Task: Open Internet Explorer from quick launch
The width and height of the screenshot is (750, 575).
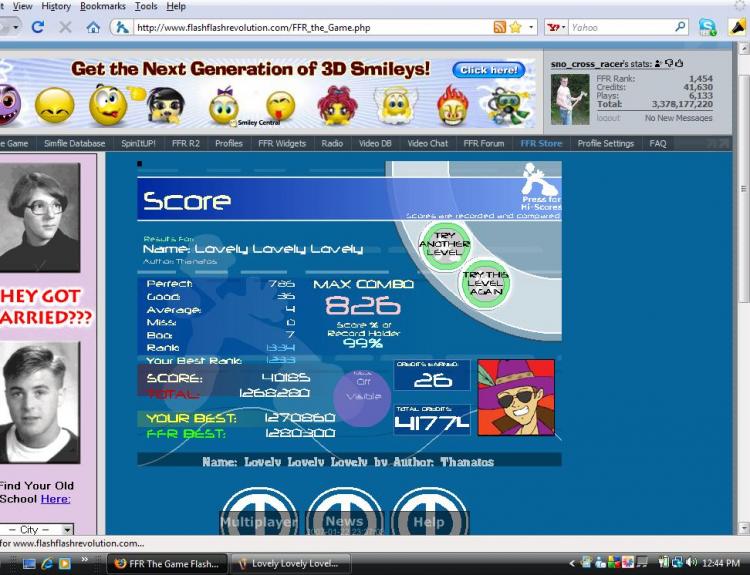Action: point(47,564)
